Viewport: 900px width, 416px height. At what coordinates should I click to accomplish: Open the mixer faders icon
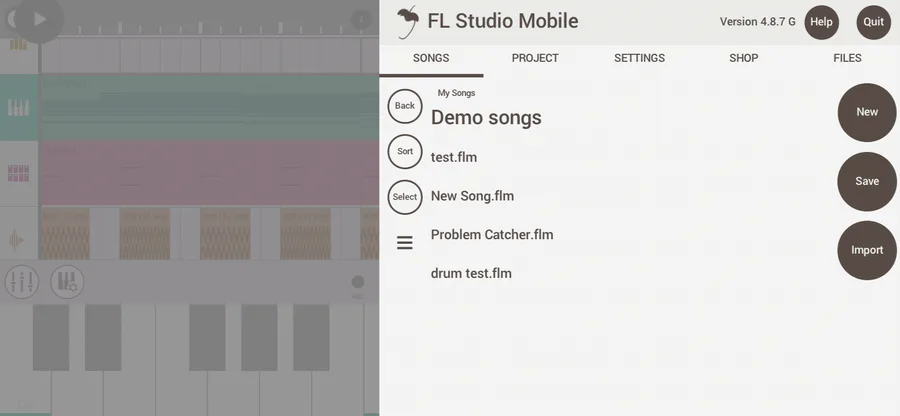pos(22,282)
